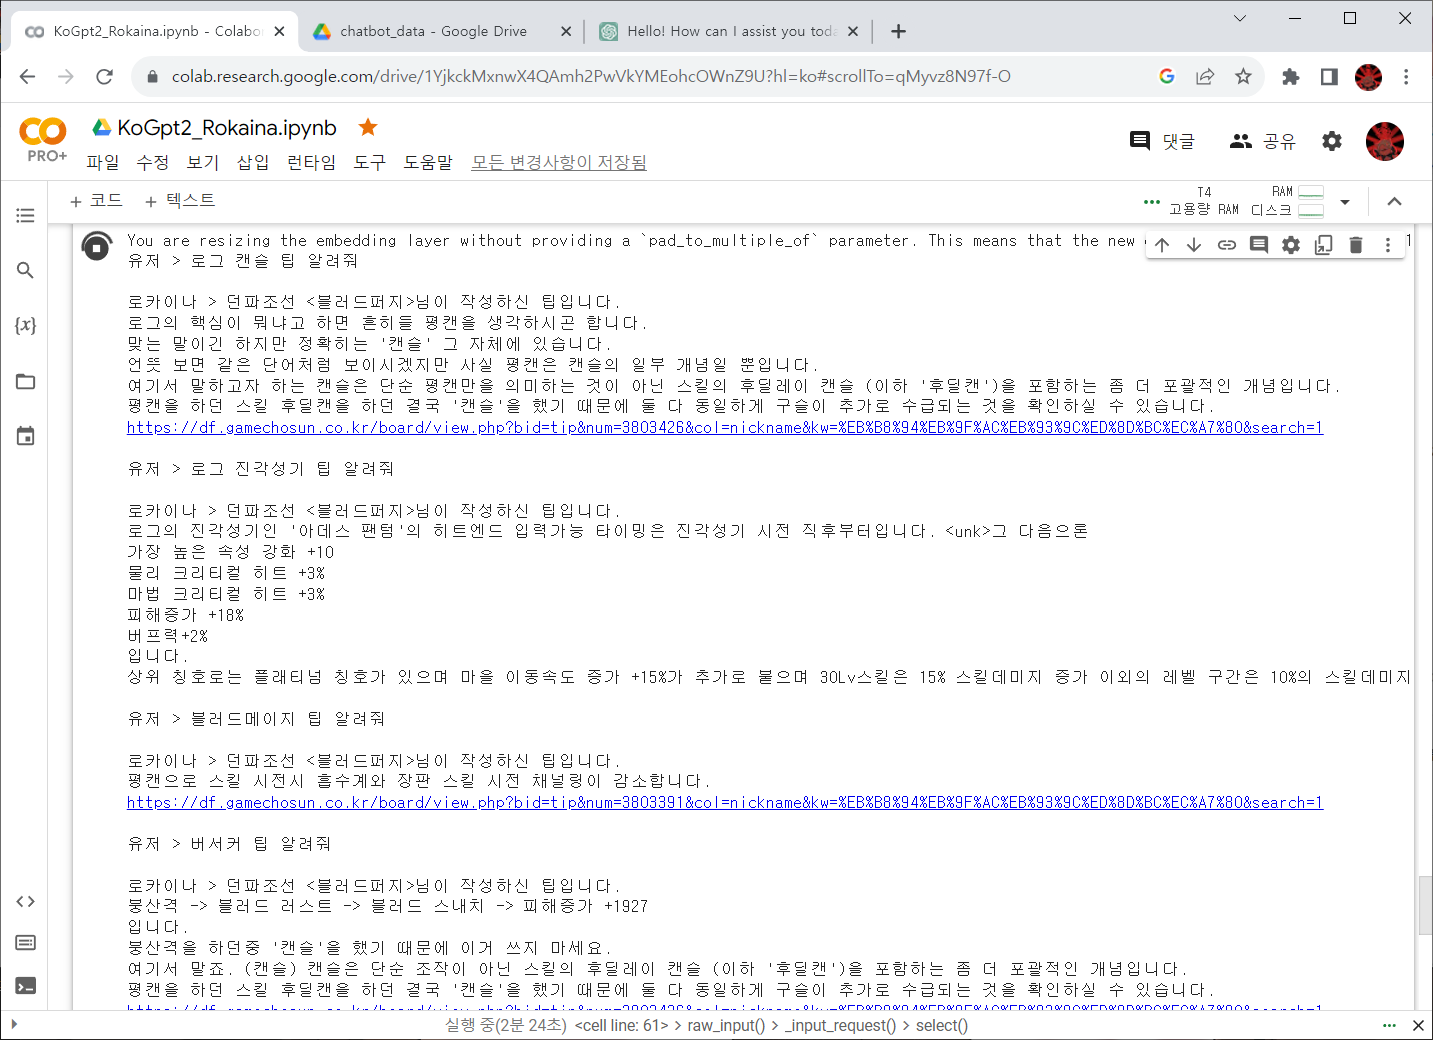This screenshot has width=1433, height=1040.
Task: Open find and replace search panel
Action: (x=25, y=270)
